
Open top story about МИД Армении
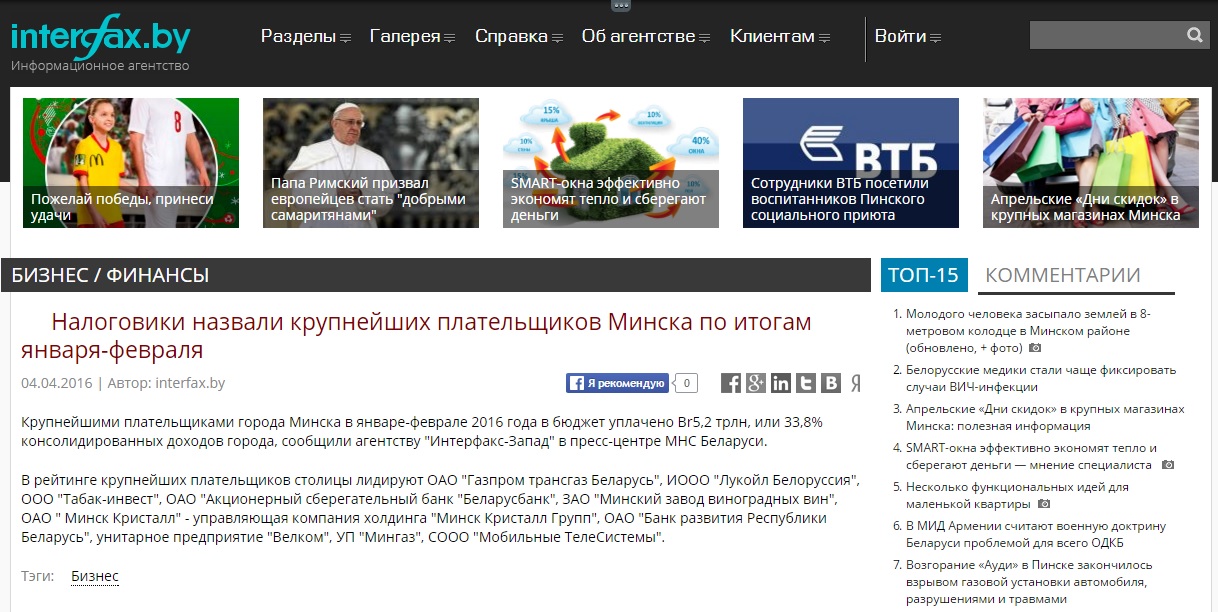point(1036,534)
